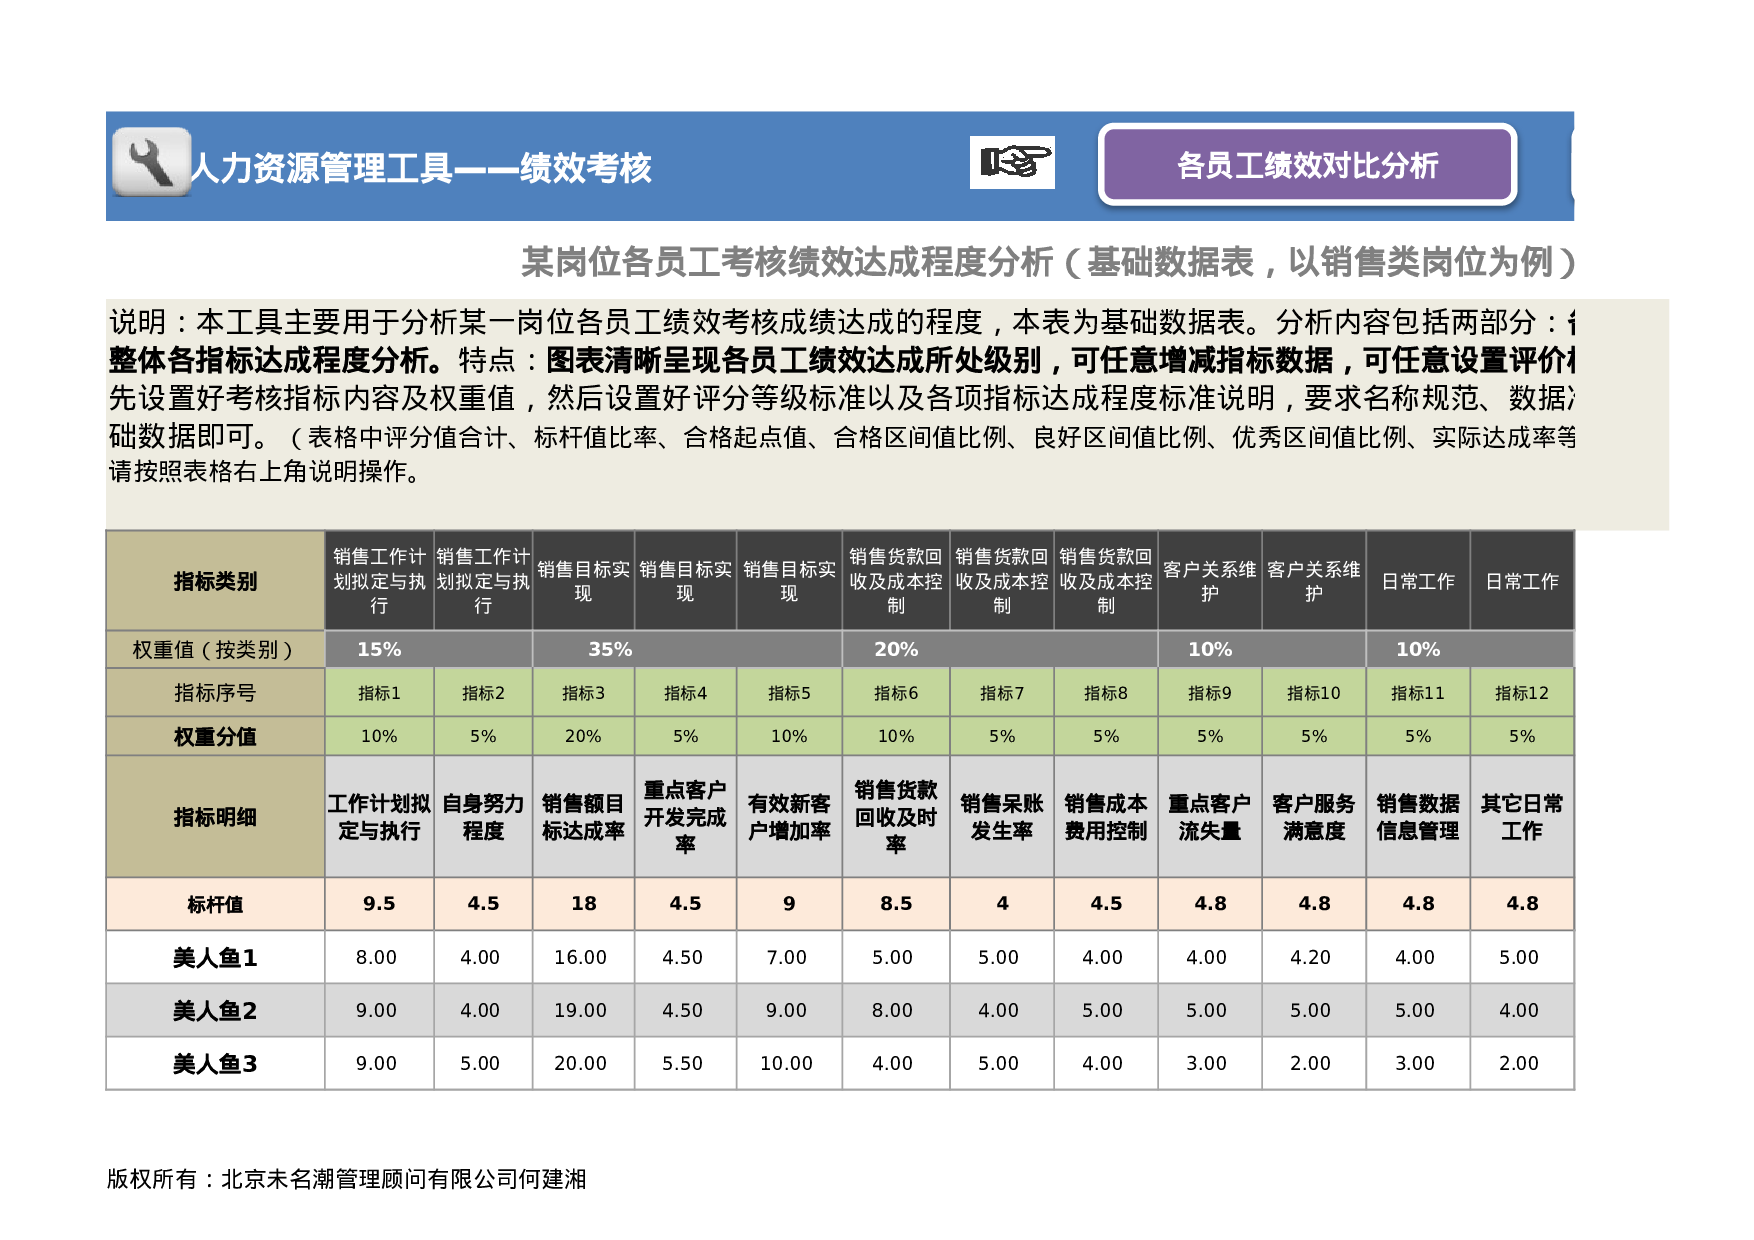
Task: Click the 20% 权重分值 cell under 指标3
Action: [x=585, y=736]
